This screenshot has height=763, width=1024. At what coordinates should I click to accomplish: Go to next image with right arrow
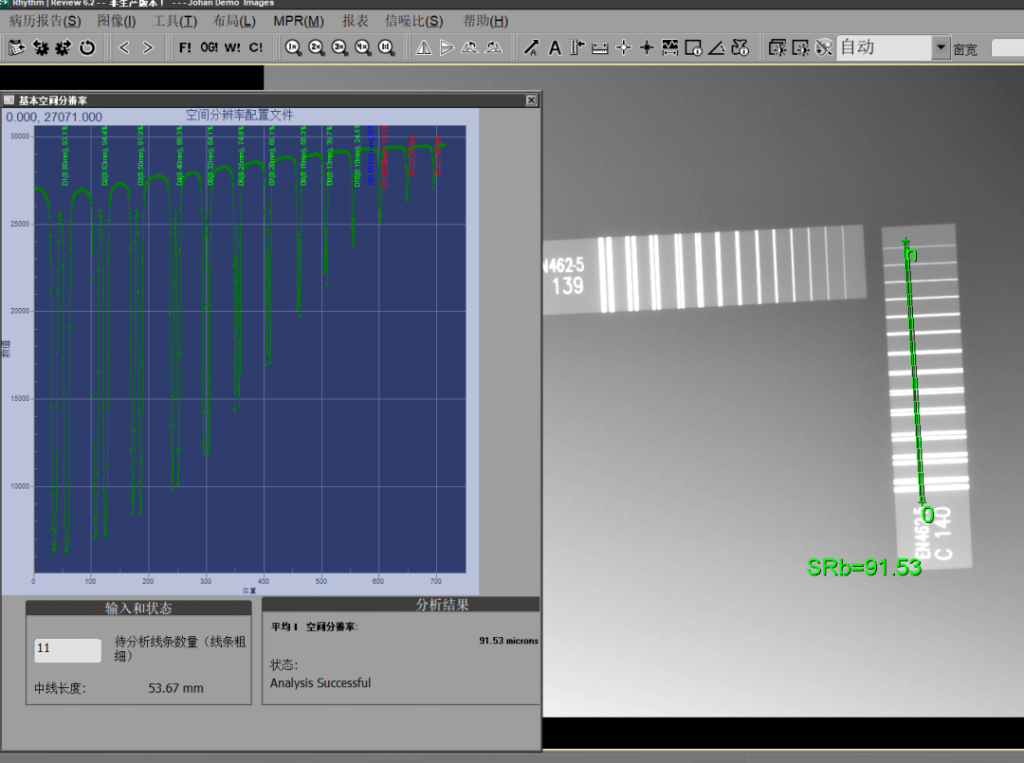tap(148, 47)
